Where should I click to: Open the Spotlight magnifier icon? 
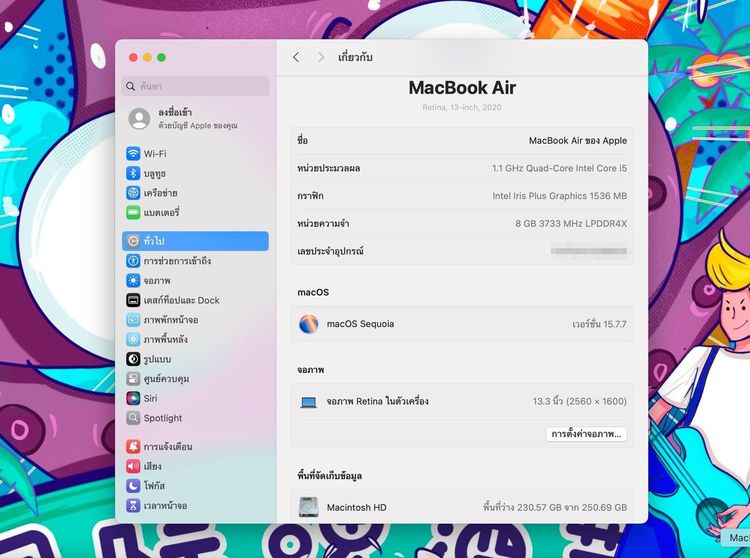[133, 417]
